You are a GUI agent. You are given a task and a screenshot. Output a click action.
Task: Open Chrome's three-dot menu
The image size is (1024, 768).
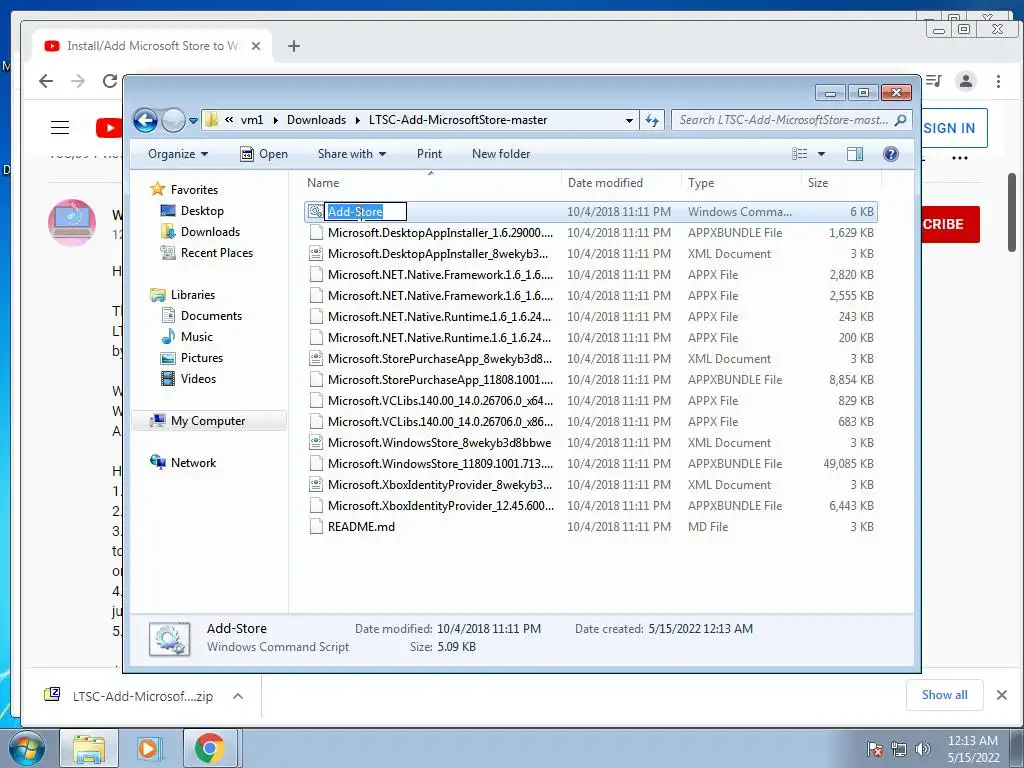tap(998, 81)
